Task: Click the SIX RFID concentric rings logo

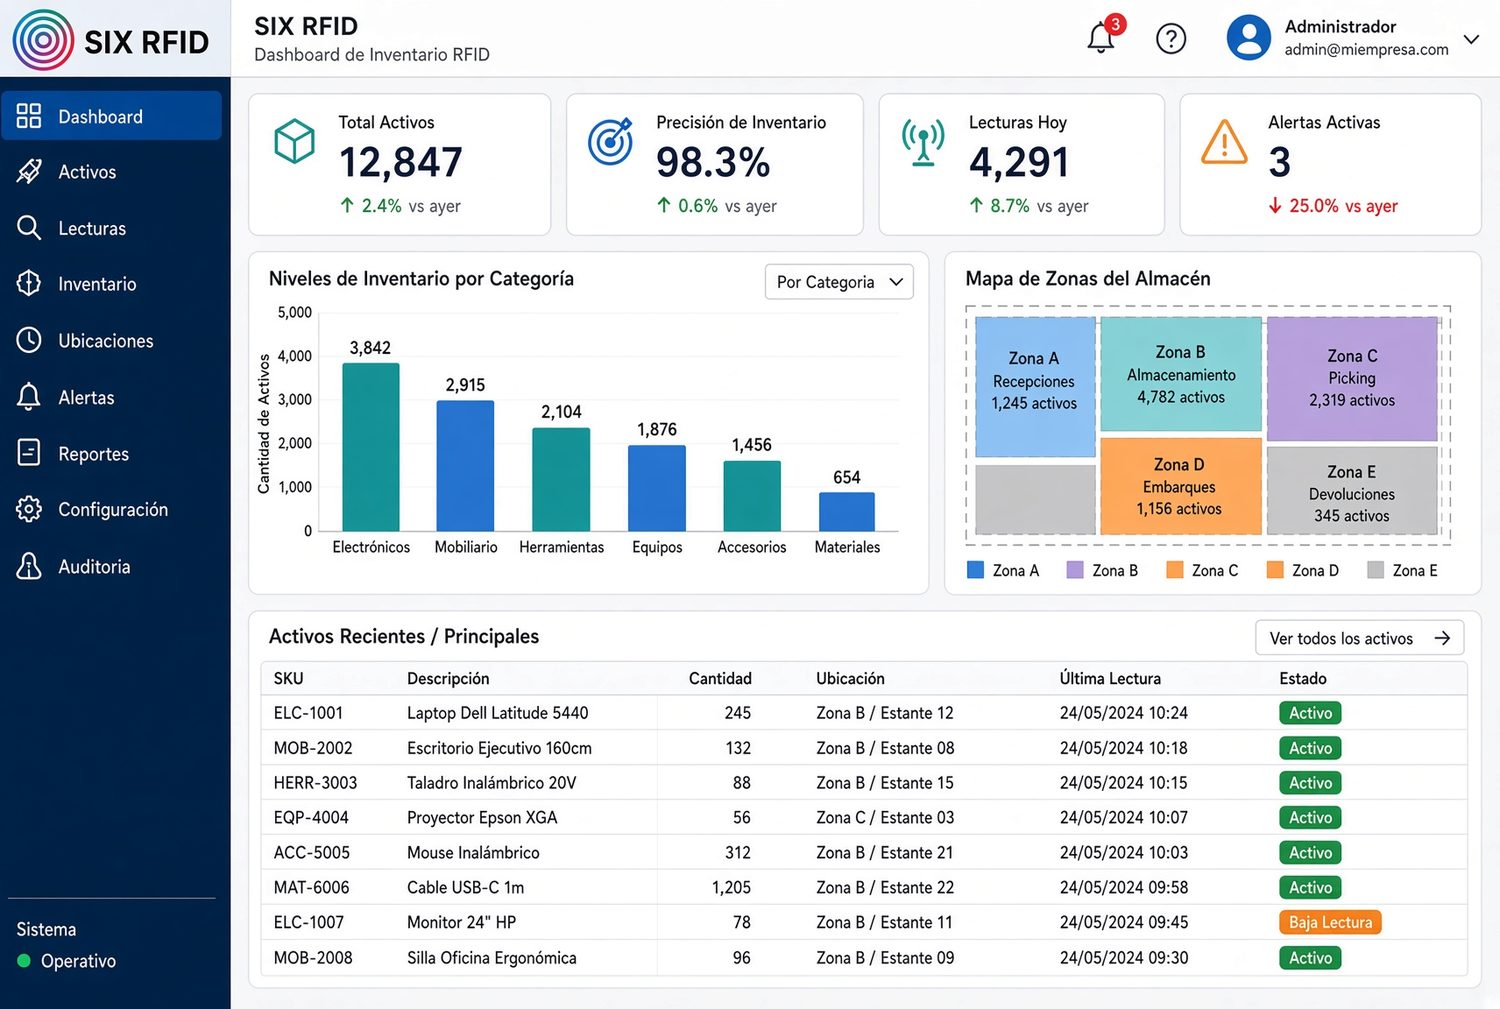Action: pos(43,40)
